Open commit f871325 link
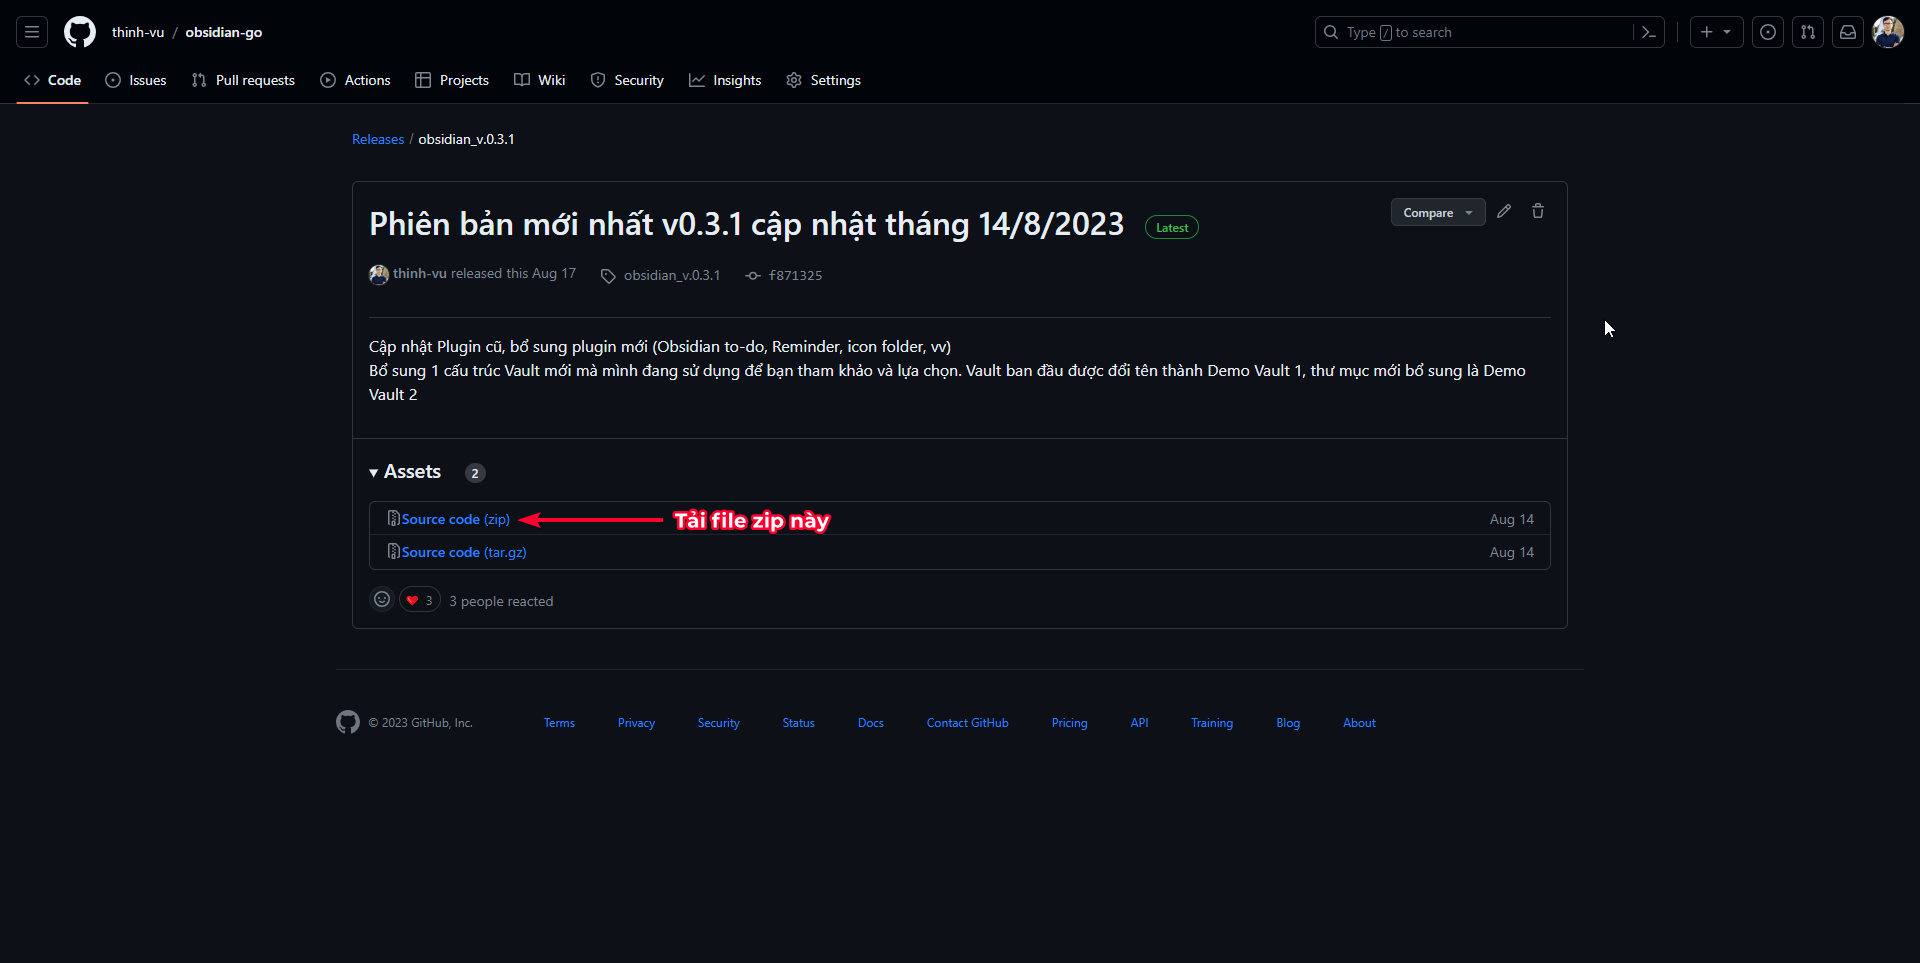The image size is (1920, 963). click(x=795, y=275)
